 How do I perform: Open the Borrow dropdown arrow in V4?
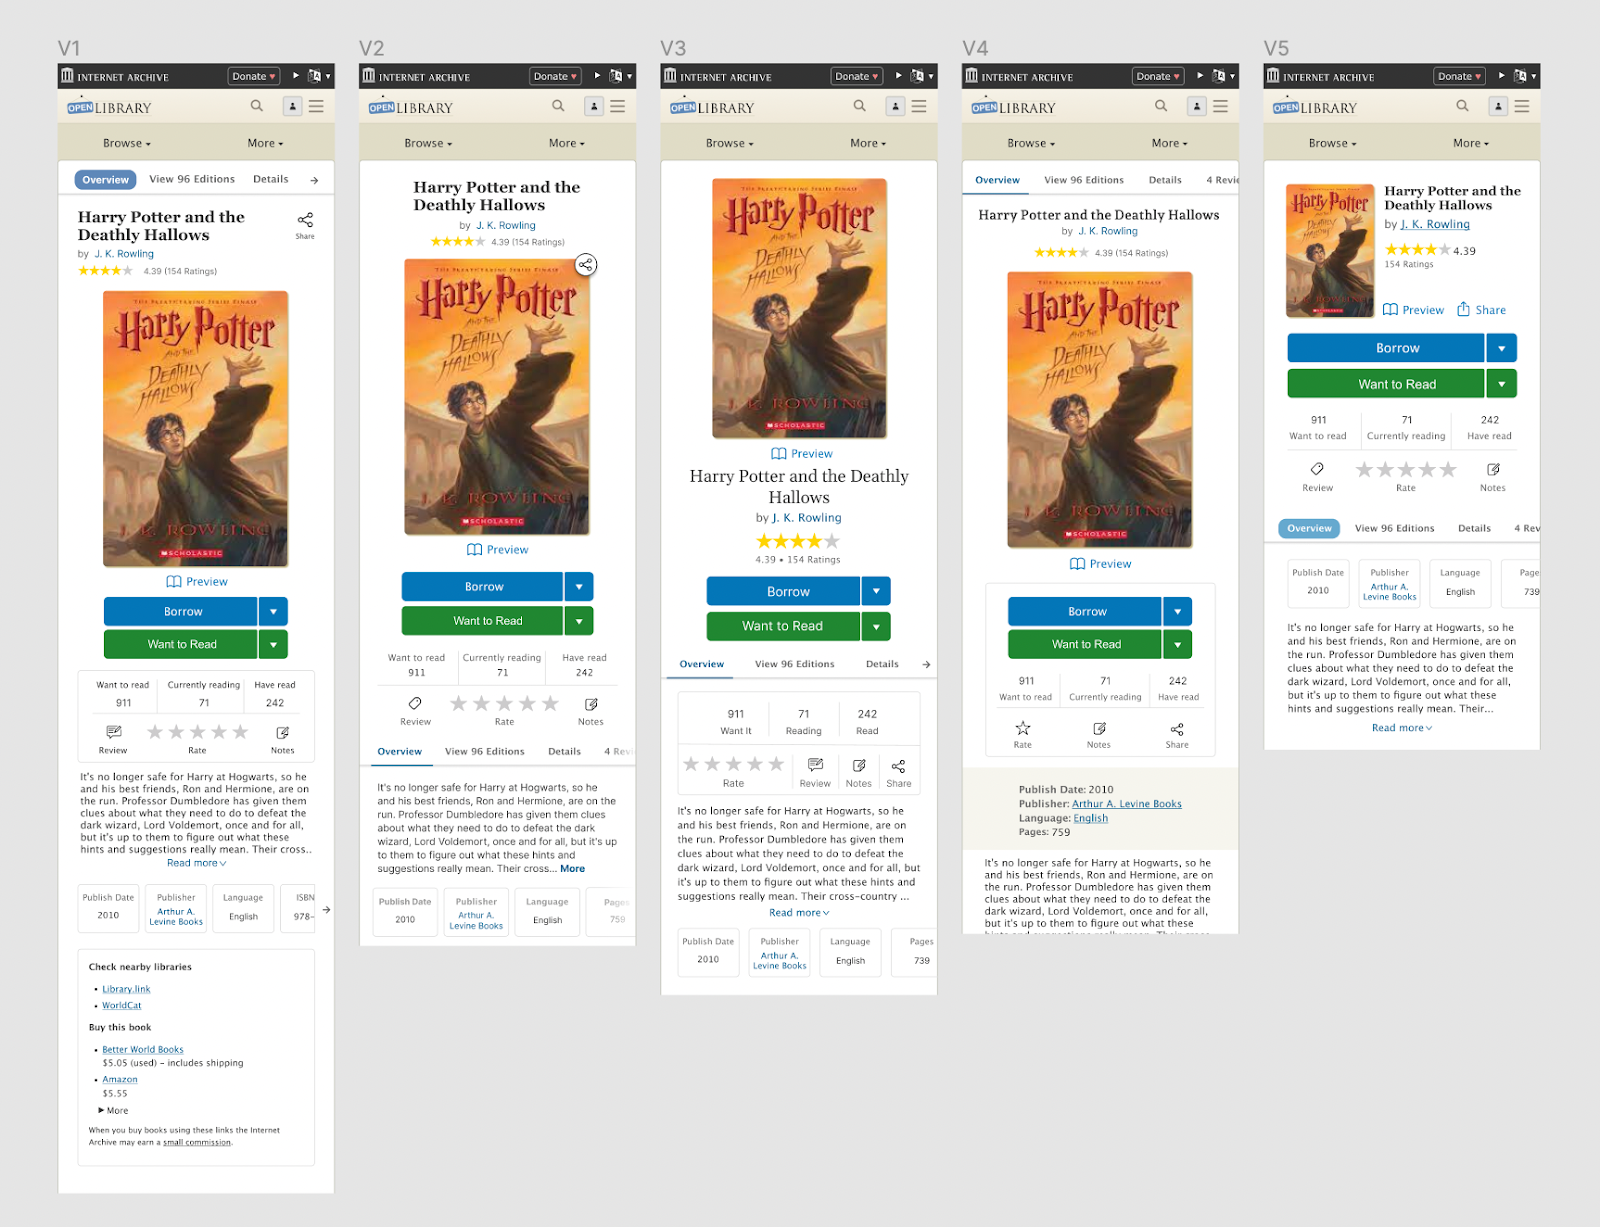(1177, 611)
